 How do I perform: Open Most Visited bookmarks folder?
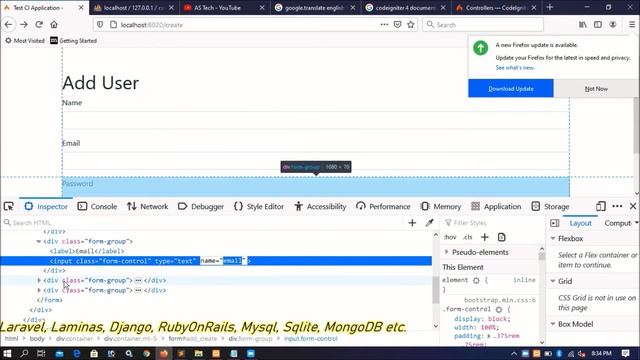pyautogui.click(x=24, y=40)
